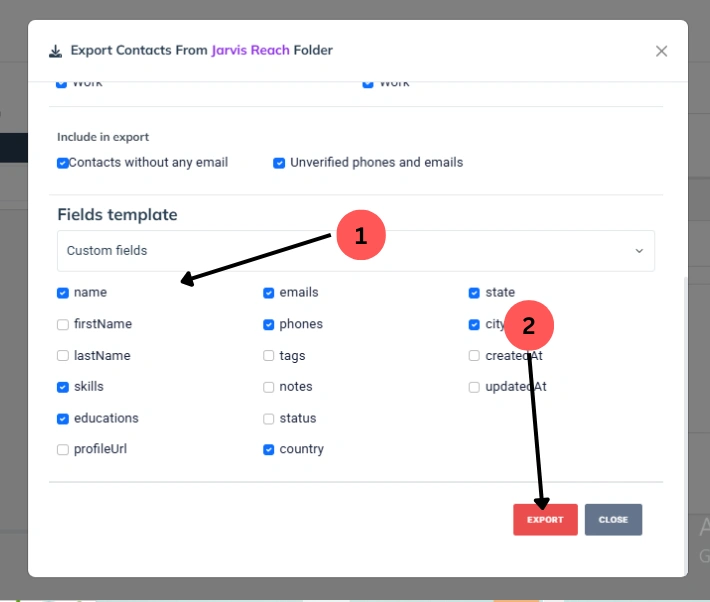
Task: Tick the updatedAt field checkbox
Action: tap(475, 387)
